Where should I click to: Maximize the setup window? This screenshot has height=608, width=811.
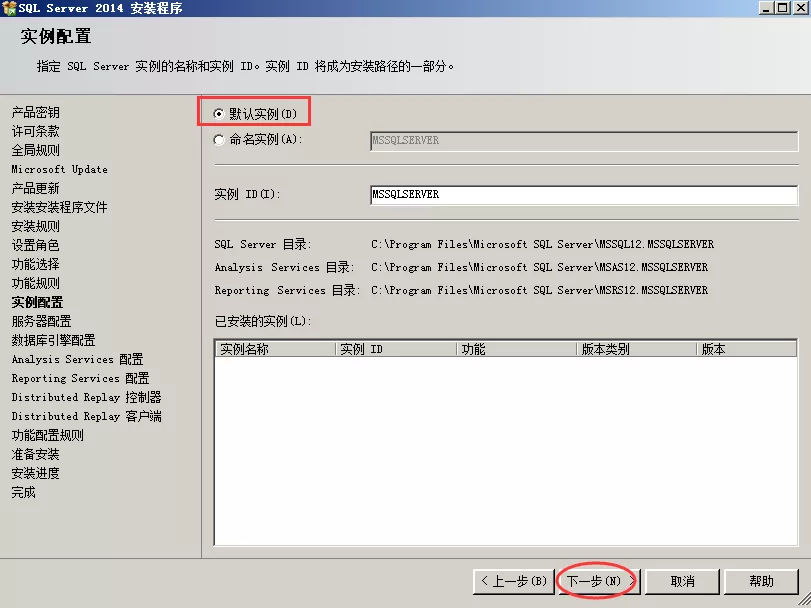click(783, 8)
